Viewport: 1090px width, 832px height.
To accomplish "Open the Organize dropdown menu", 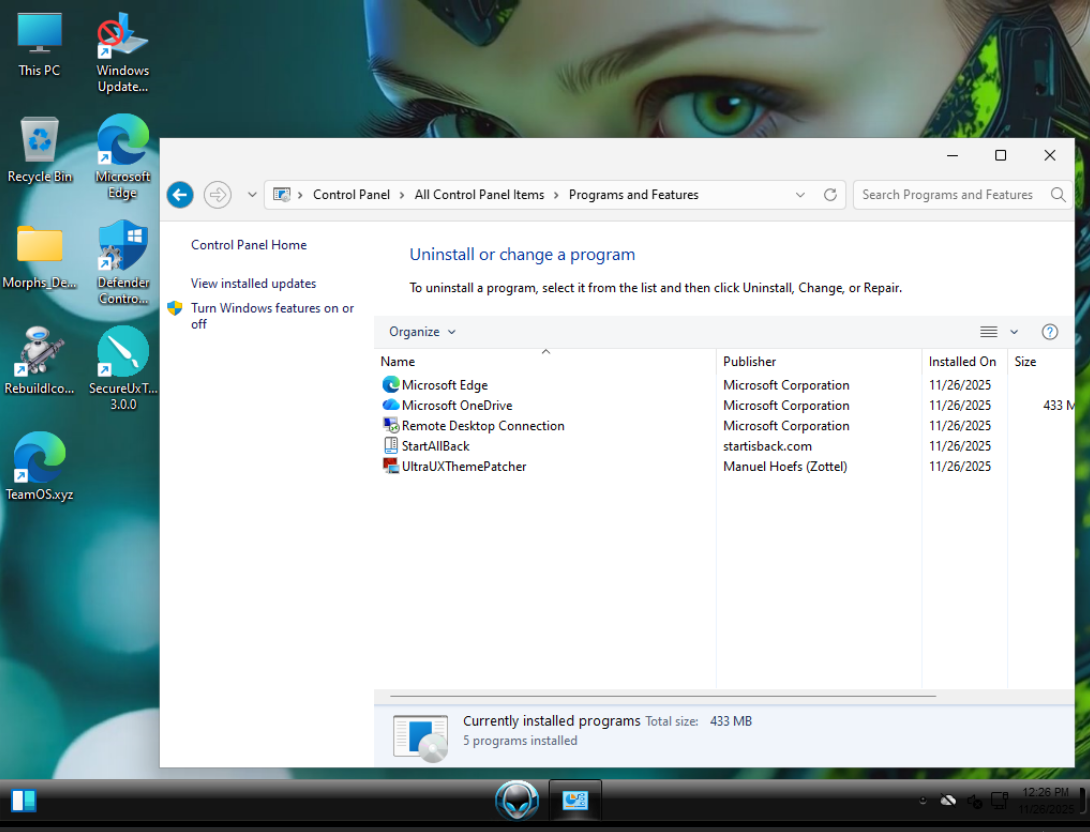I will [422, 332].
